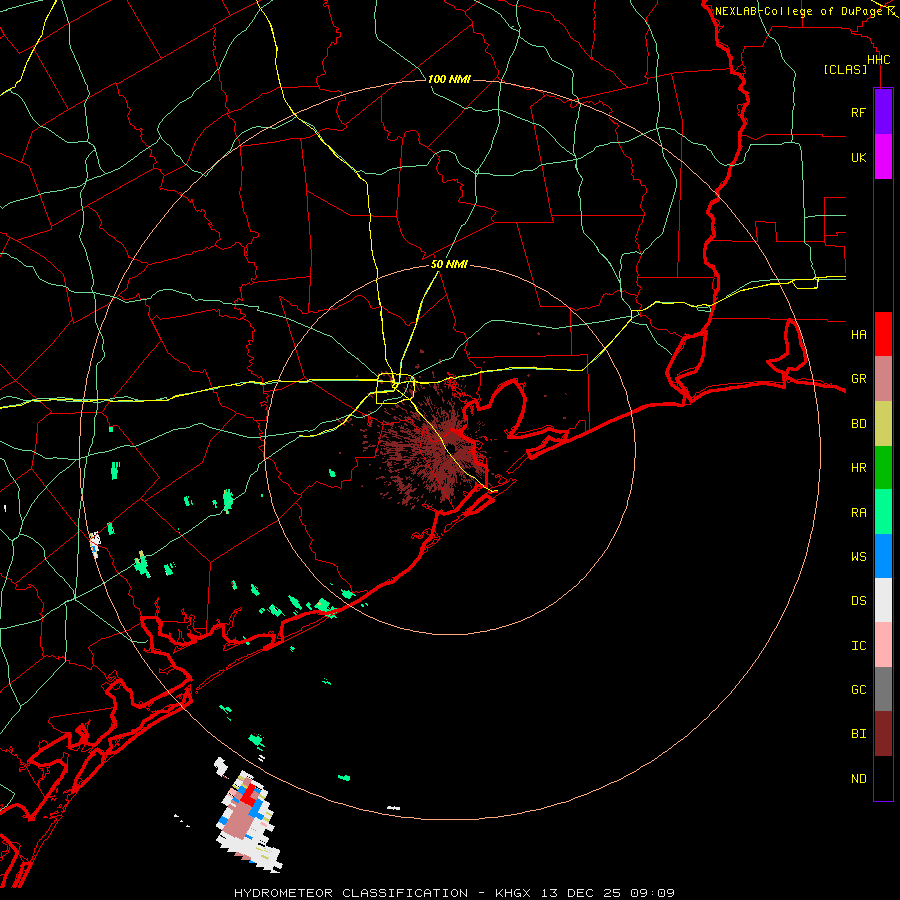Pick the gray GC ground clutter swatch

pos(883,689)
